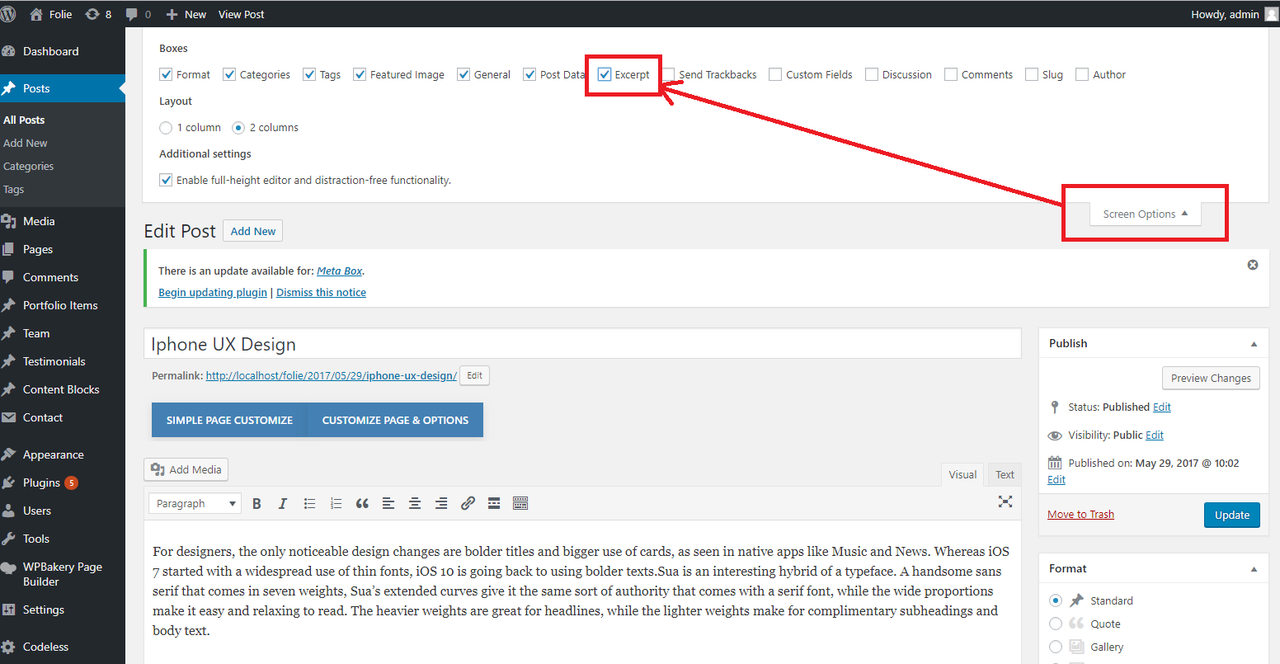Viewport: 1280px width, 664px height.
Task: Click the post title input field
Action: 582,344
